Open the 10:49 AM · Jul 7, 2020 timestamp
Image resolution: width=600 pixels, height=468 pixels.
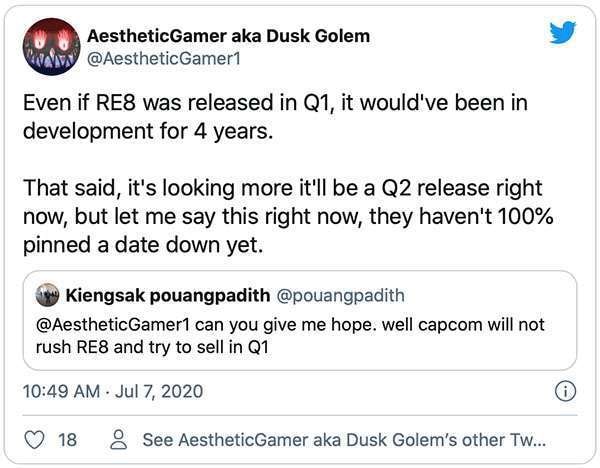tap(114, 391)
